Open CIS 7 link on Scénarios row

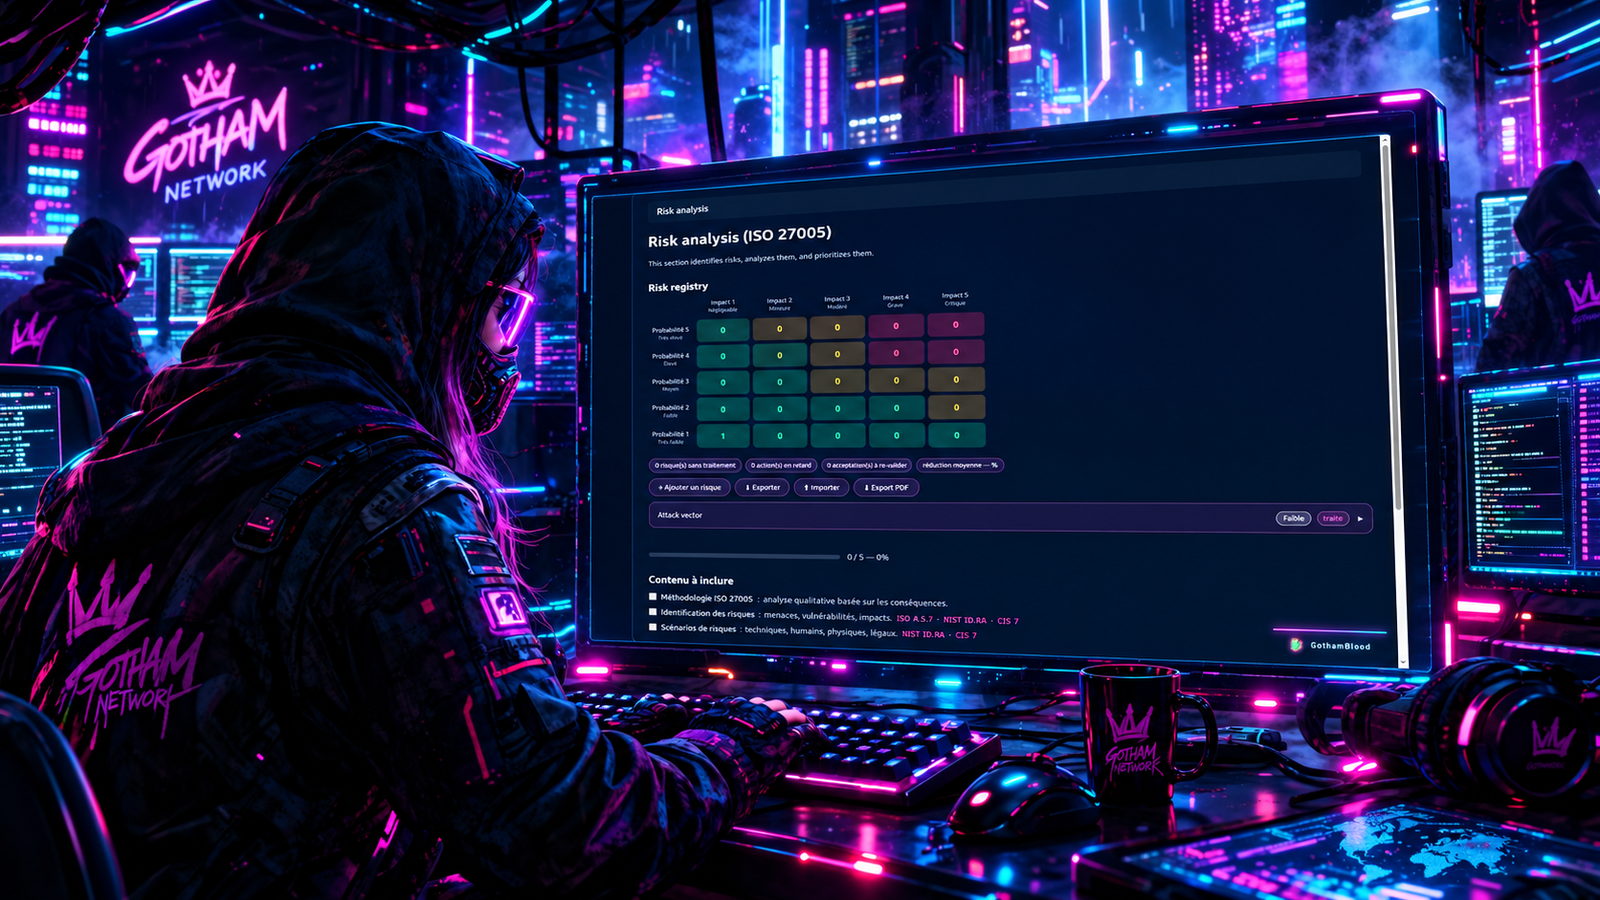[966, 634]
